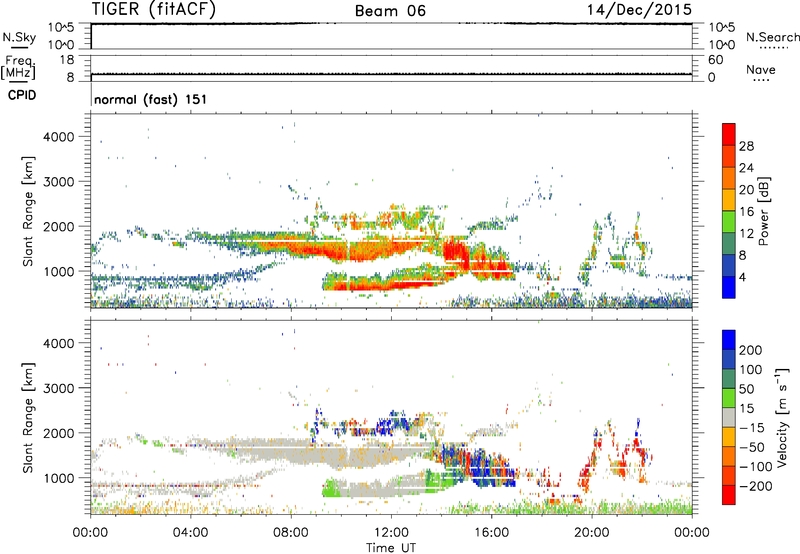The width and height of the screenshot is (800, 554).
Task: Click the "Freq. [MHz]" axis label
Action: point(18,67)
